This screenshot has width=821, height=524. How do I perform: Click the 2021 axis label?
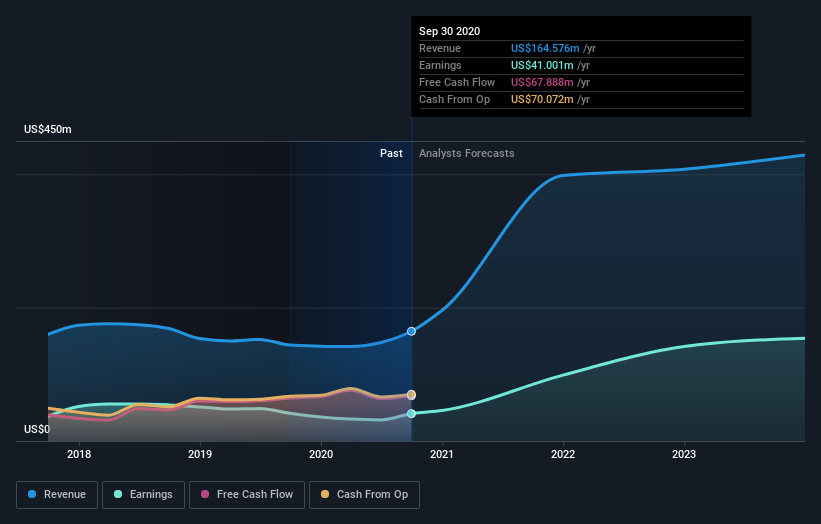tap(442, 454)
